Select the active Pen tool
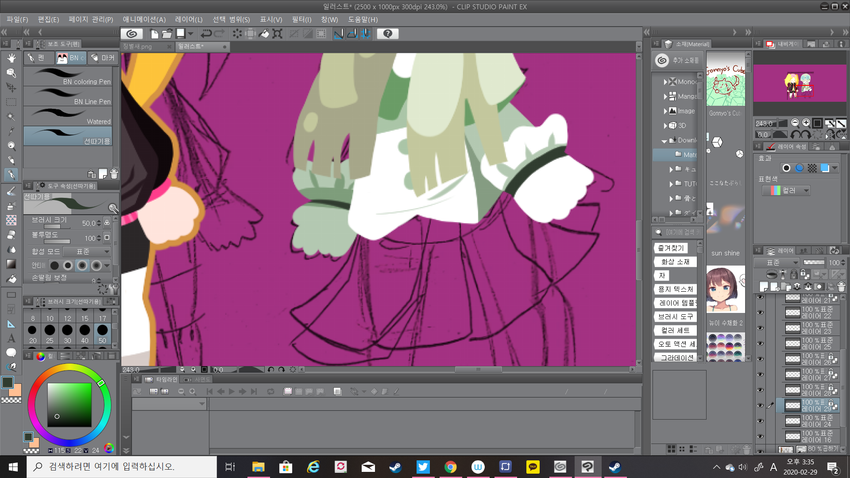 pyautogui.click(x=11, y=175)
